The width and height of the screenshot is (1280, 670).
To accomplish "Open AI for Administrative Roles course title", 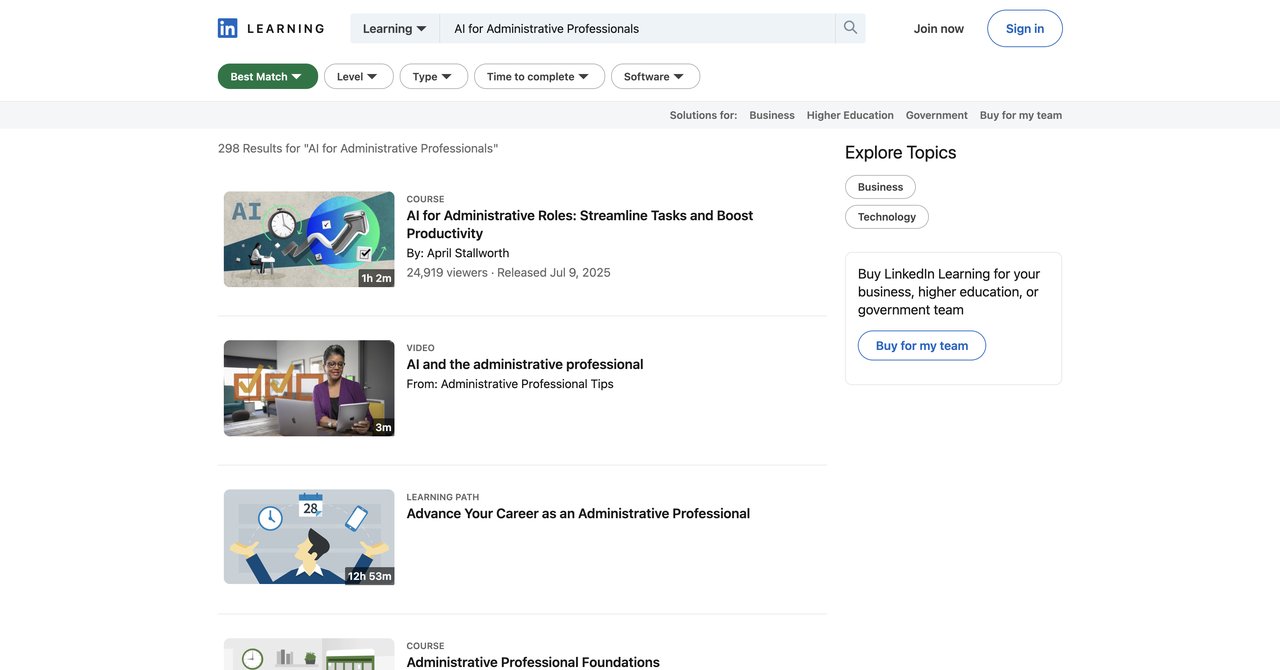I will 580,224.
